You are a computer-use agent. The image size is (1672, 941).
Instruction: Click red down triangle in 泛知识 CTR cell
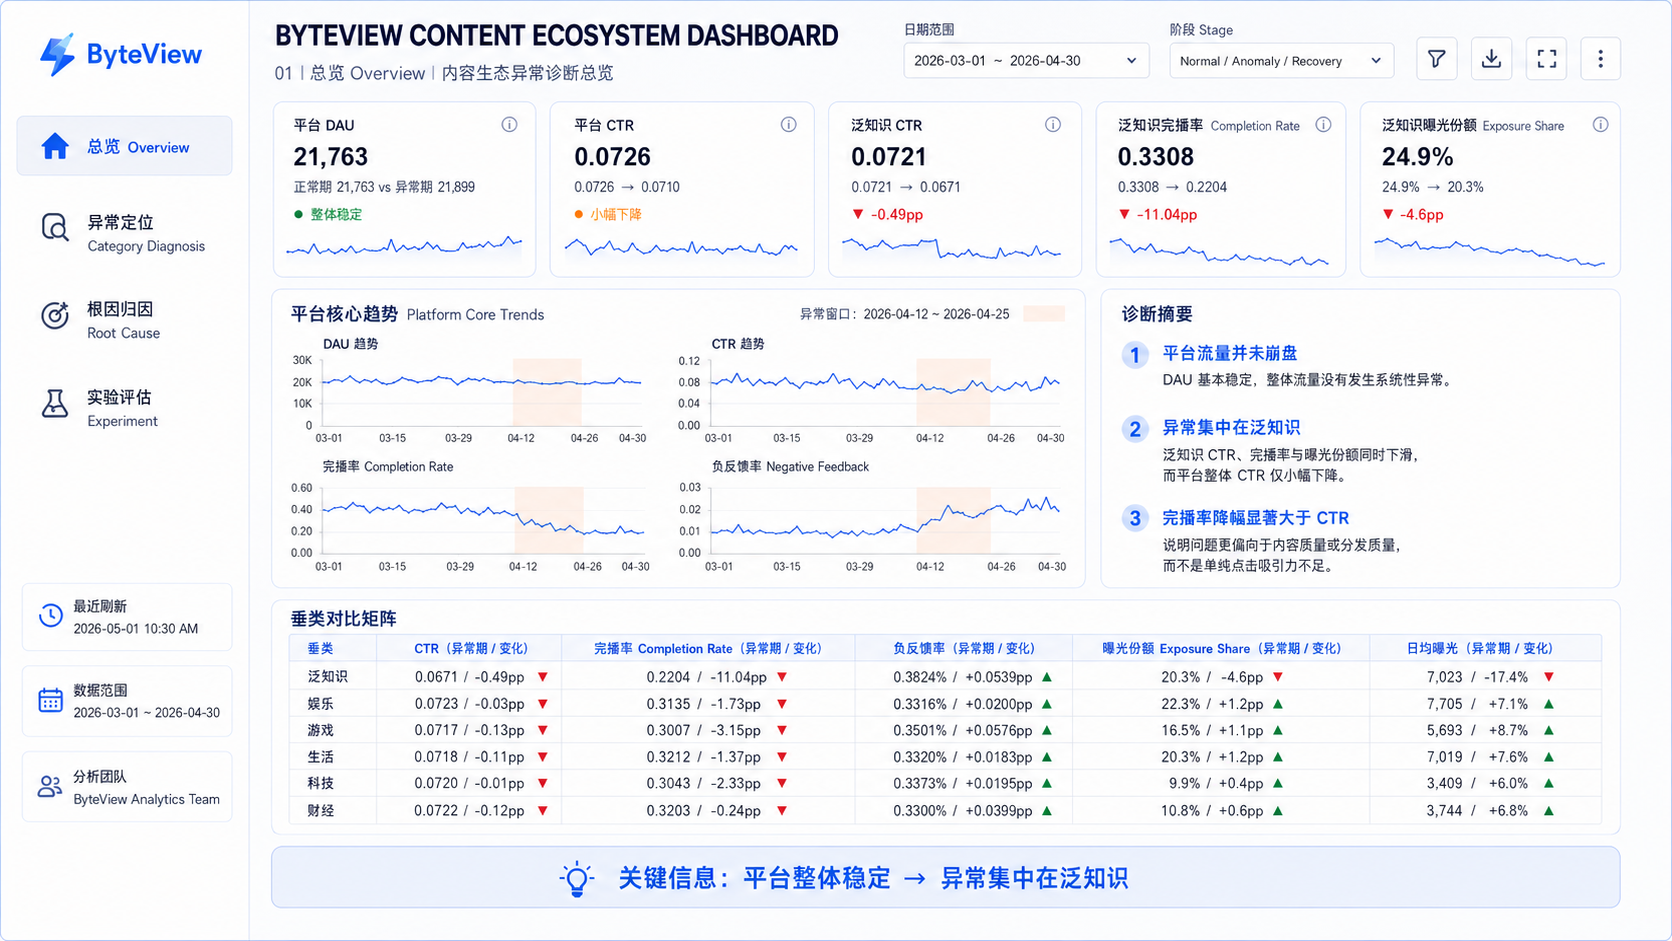(543, 677)
